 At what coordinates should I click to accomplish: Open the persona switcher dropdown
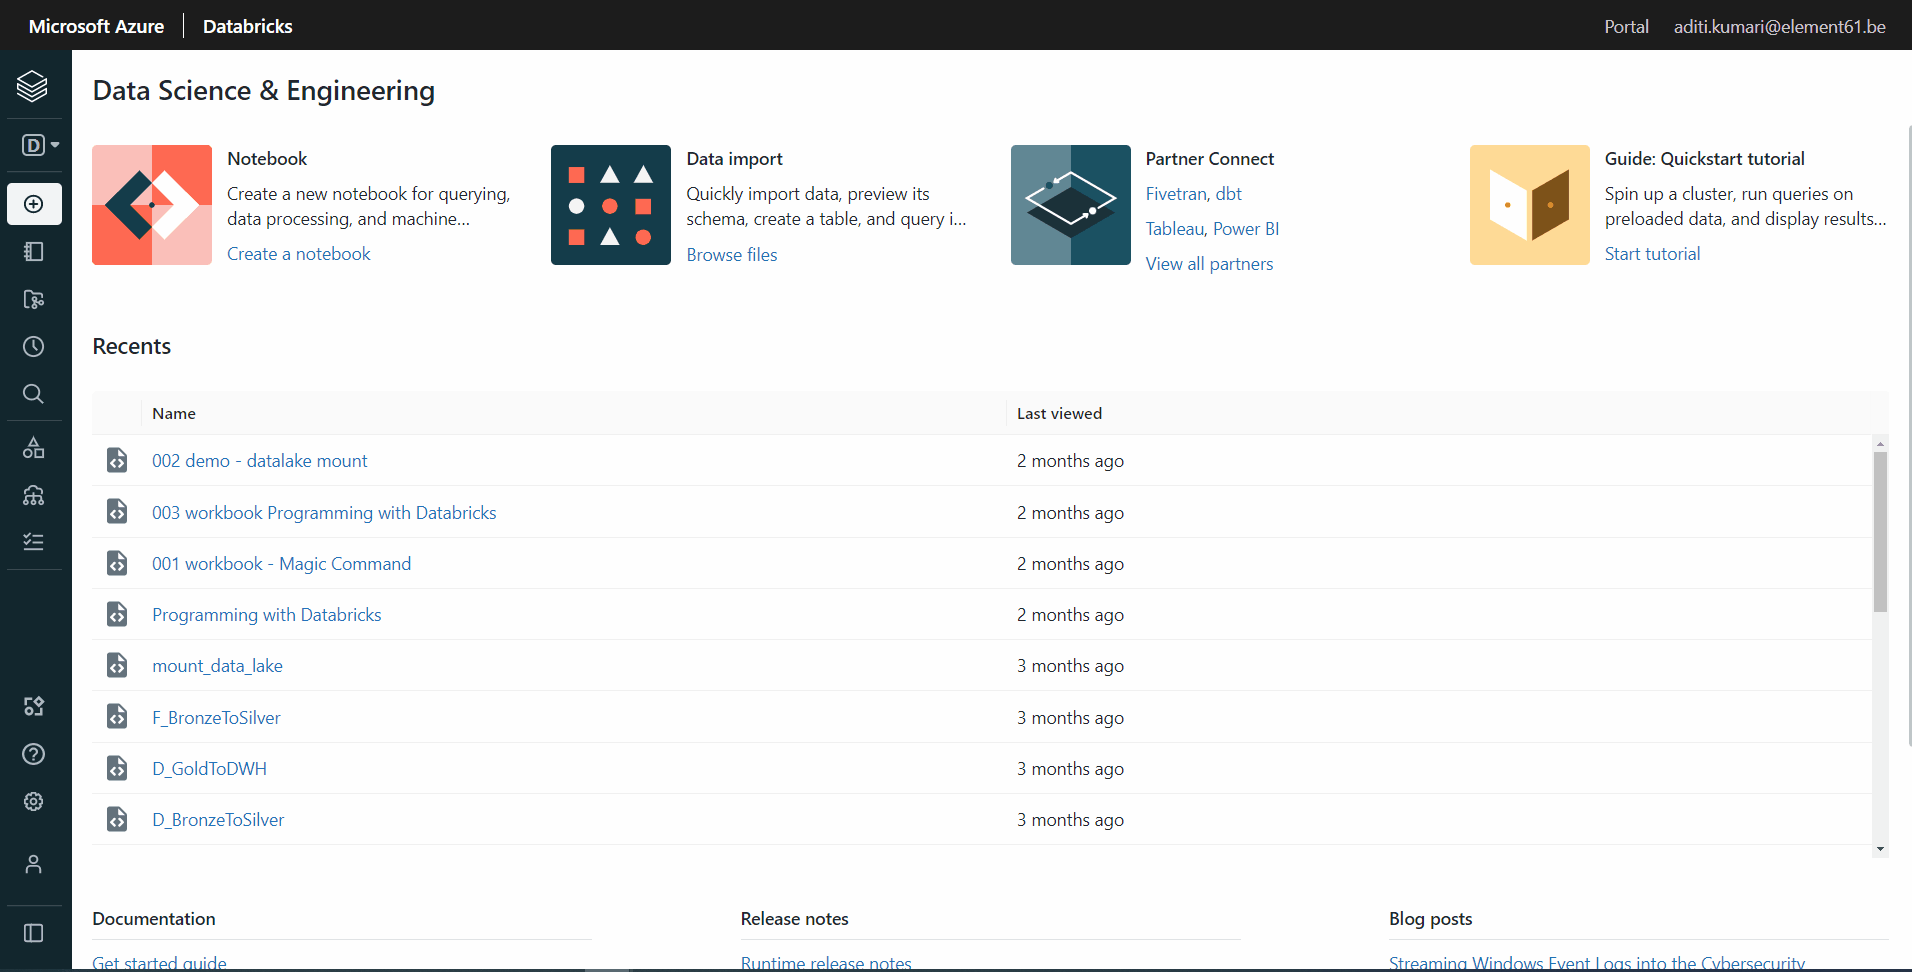point(37,145)
